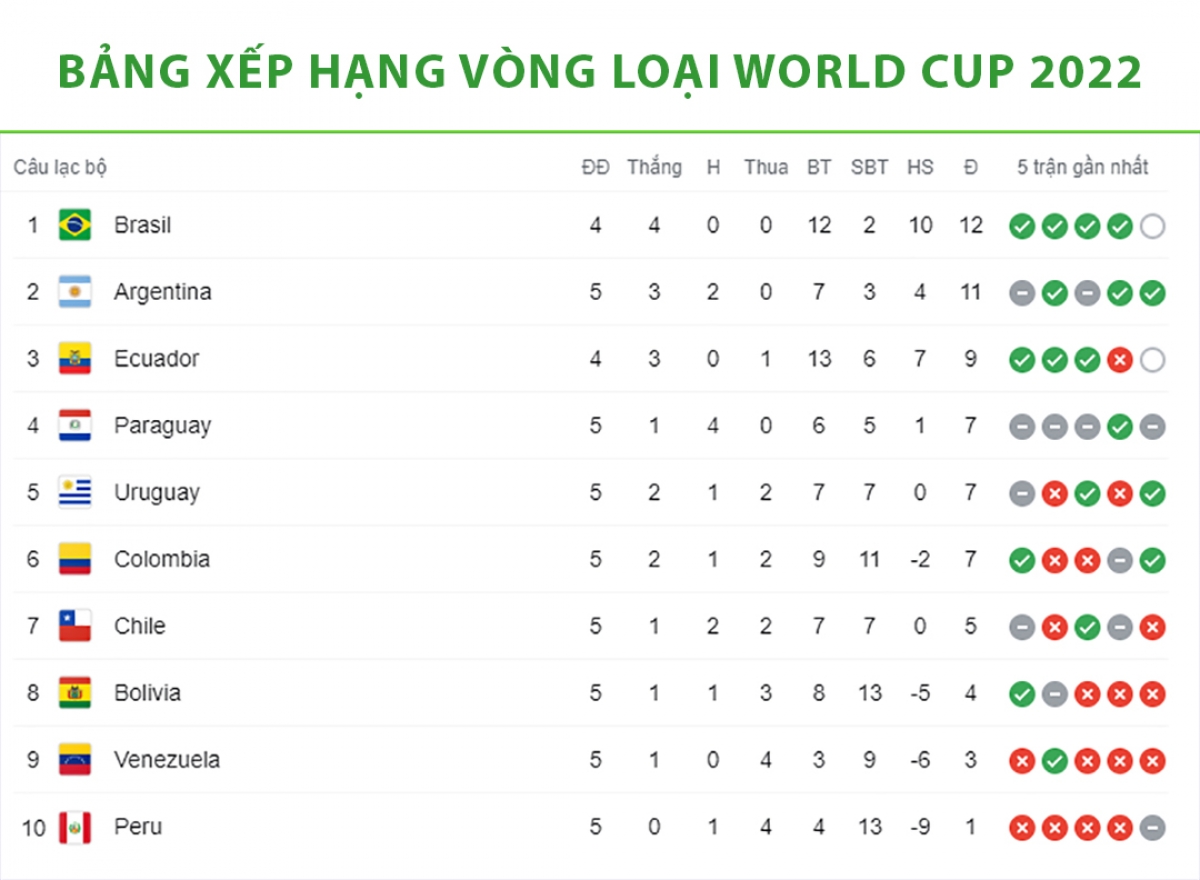1200x880 pixels.
Task: Click the Colombia flag icon
Action: click(x=75, y=559)
